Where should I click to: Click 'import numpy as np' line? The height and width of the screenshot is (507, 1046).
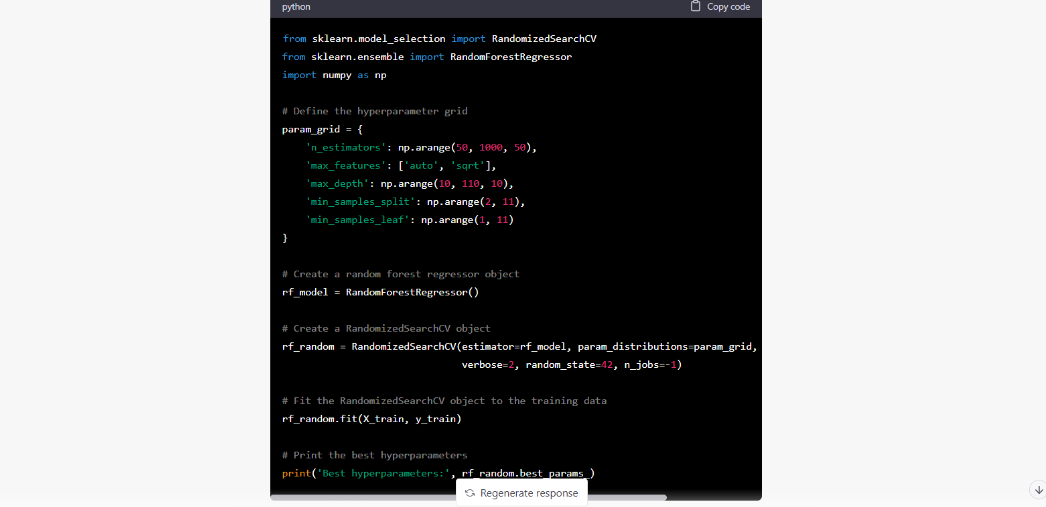(x=334, y=75)
